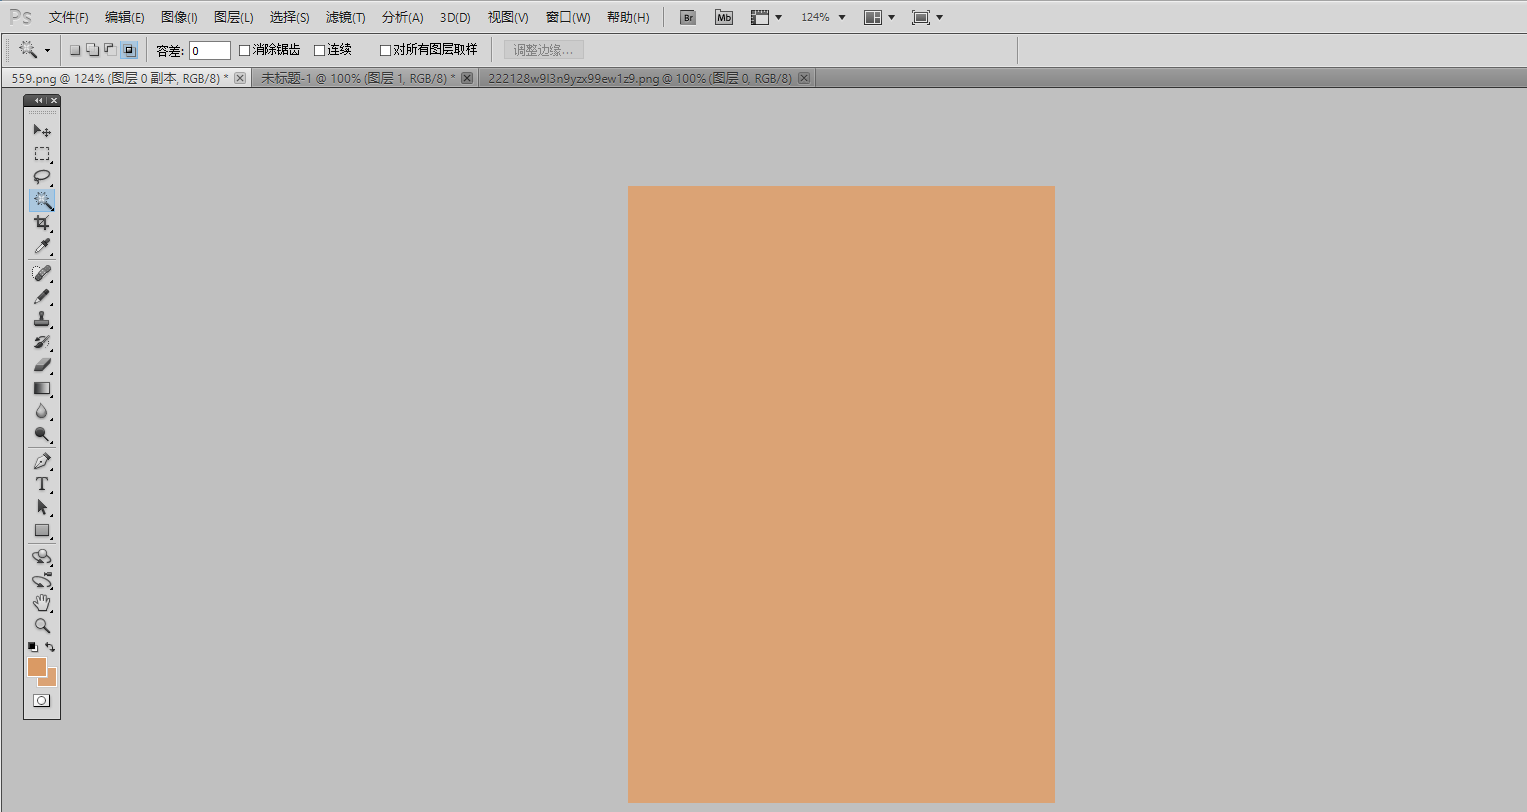1527x812 pixels.
Task: Select the Path Selection tool
Action: (42, 508)
